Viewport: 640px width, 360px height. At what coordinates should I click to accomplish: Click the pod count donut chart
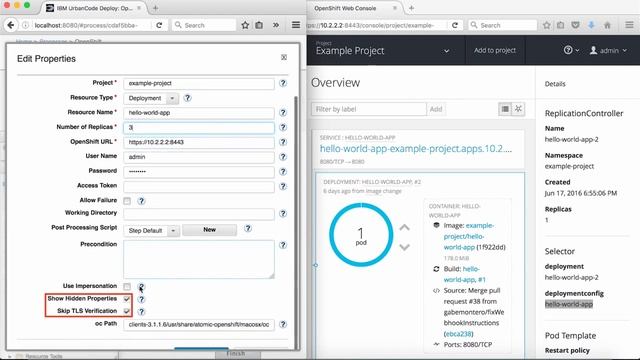click(x=361, y=235)
